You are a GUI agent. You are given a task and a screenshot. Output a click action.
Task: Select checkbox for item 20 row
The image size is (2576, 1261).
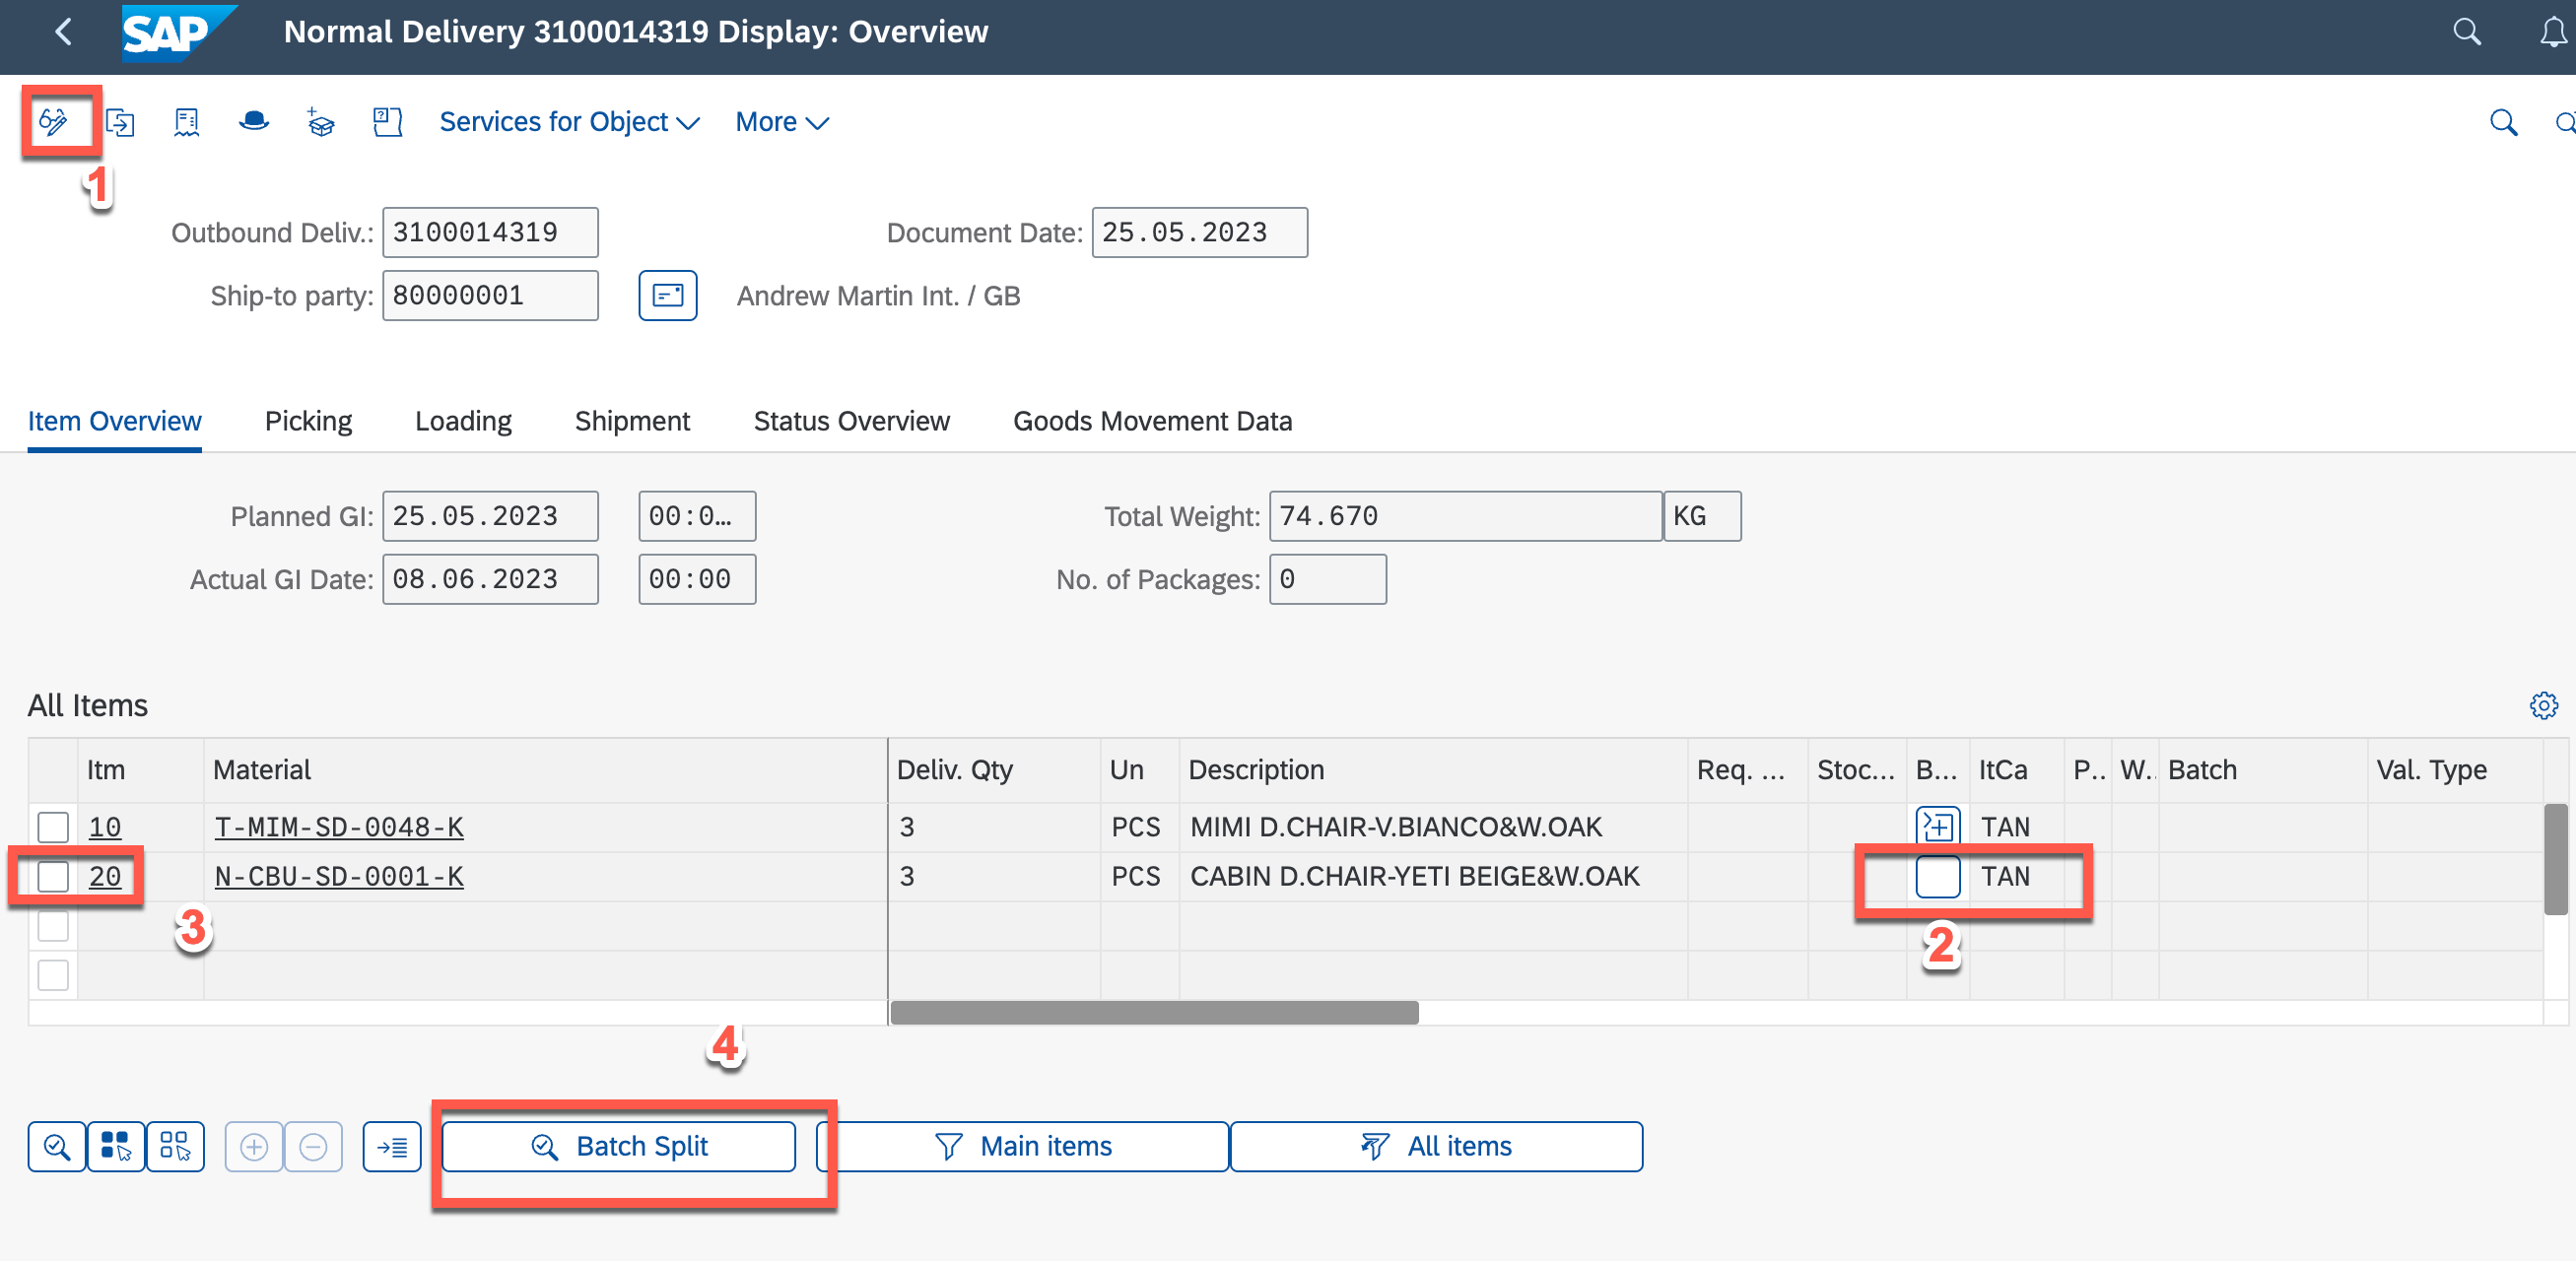click(x=53, y=876)
